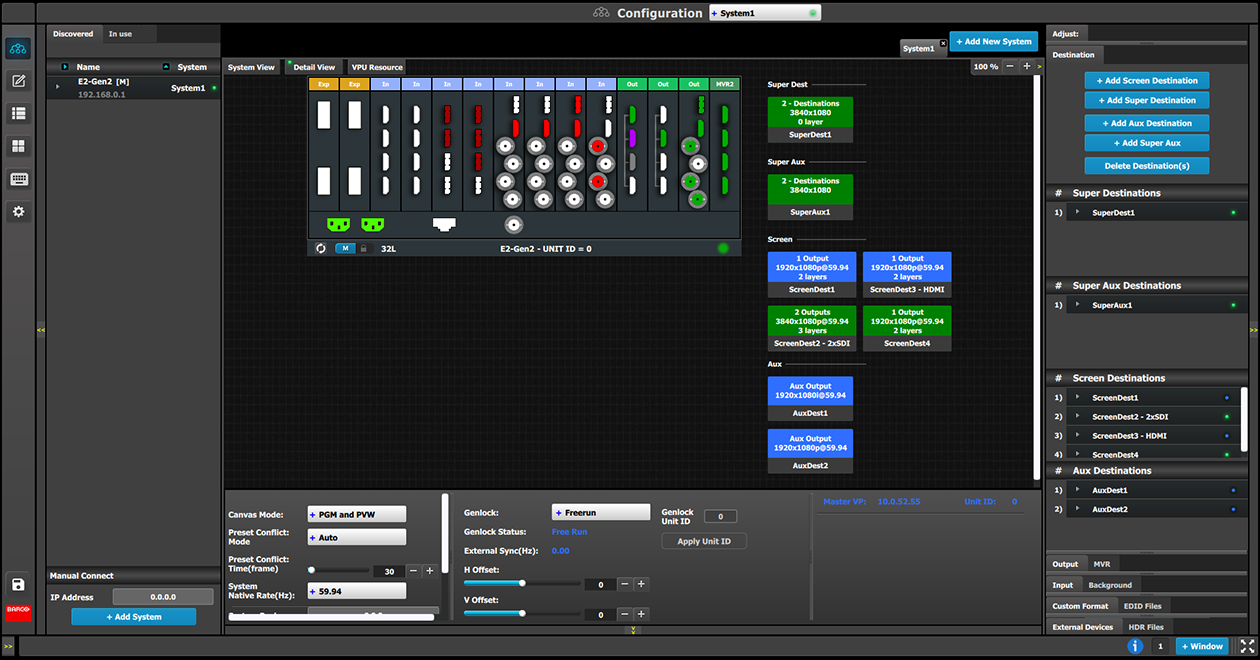Screen dimensions: 1260x660
Task: Adjust the V Offset slider
Action: [522, 613]
